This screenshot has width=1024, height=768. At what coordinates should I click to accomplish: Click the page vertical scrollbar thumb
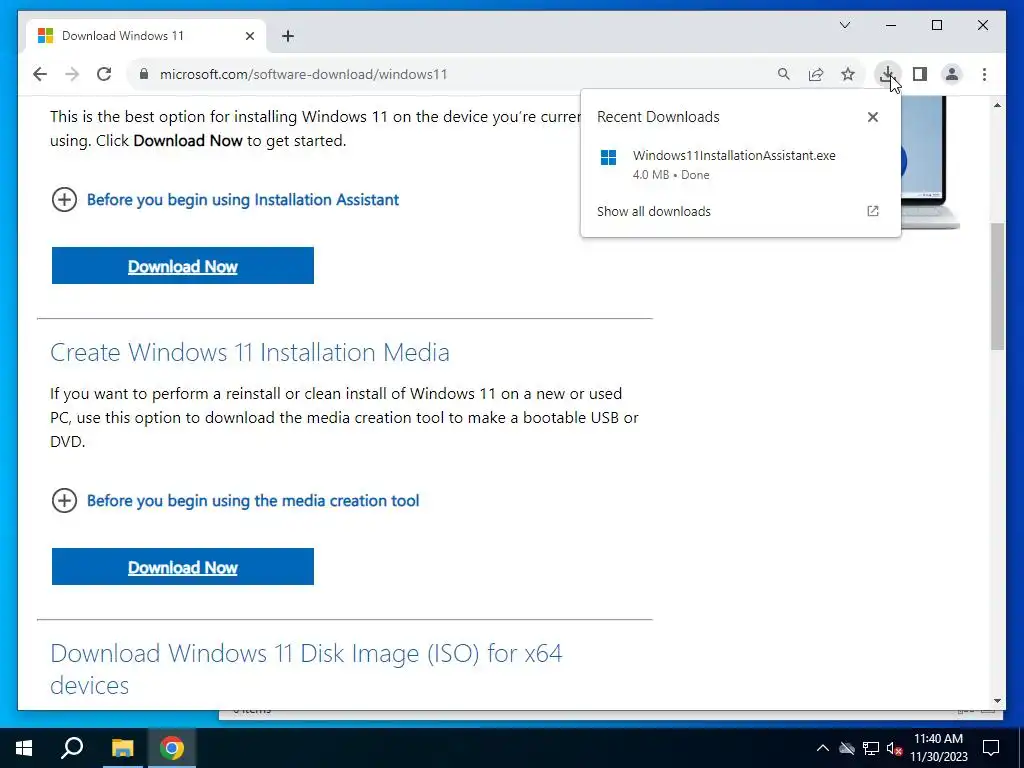(x=997, y=286)
